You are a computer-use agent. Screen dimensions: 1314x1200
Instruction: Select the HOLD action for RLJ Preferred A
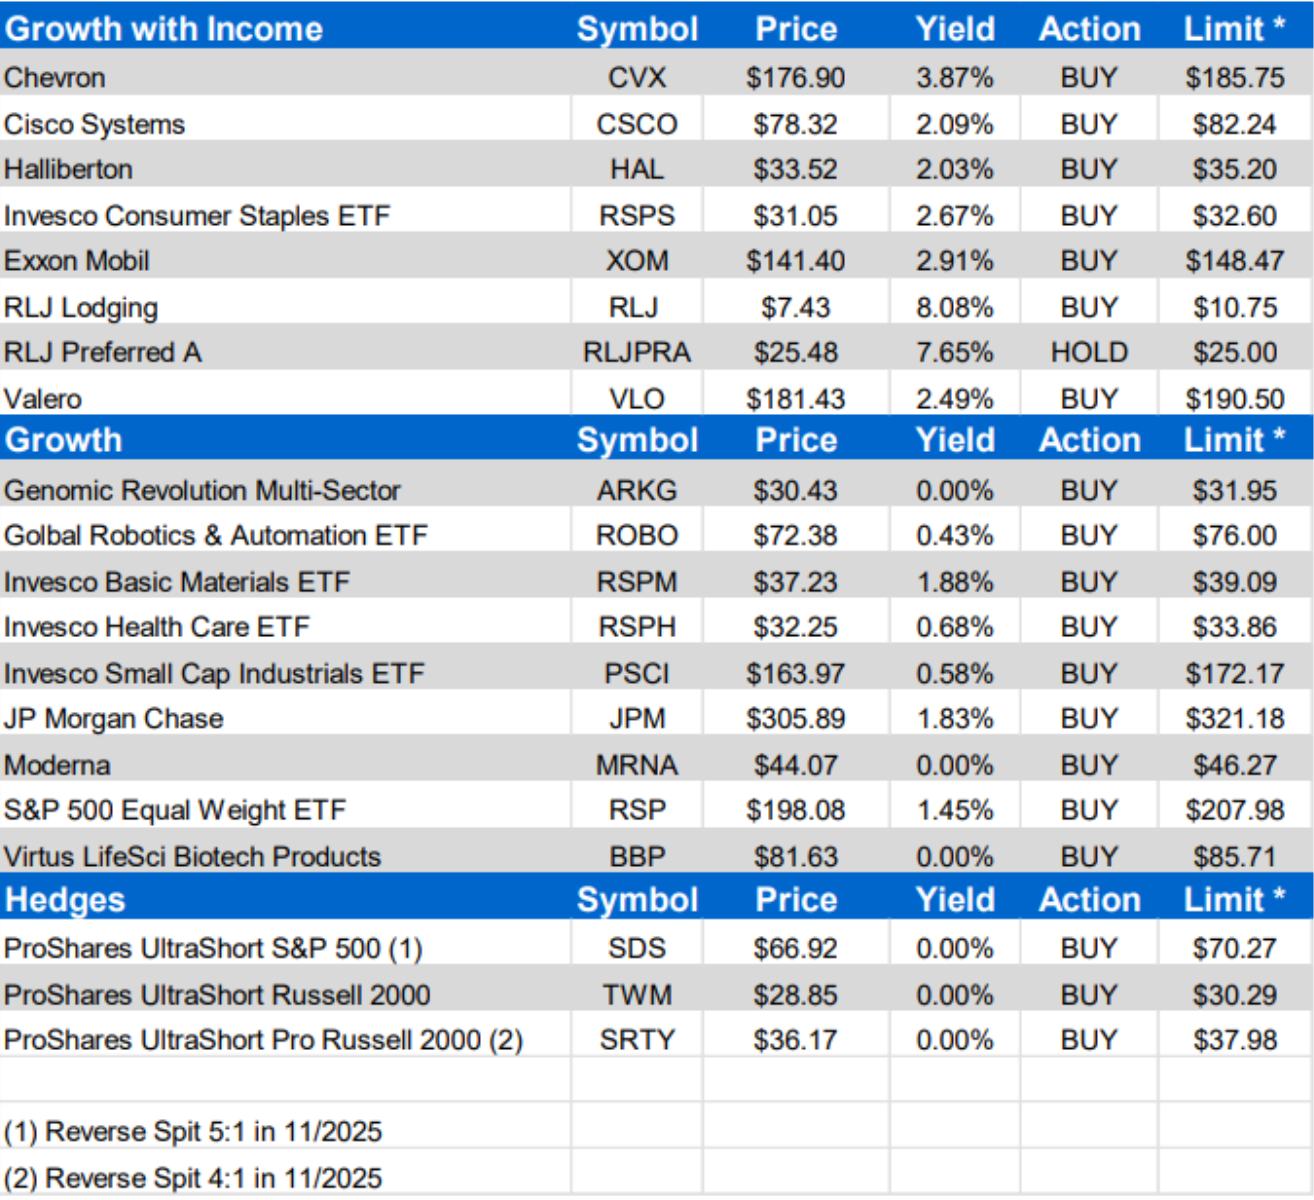click(1088, 353)
